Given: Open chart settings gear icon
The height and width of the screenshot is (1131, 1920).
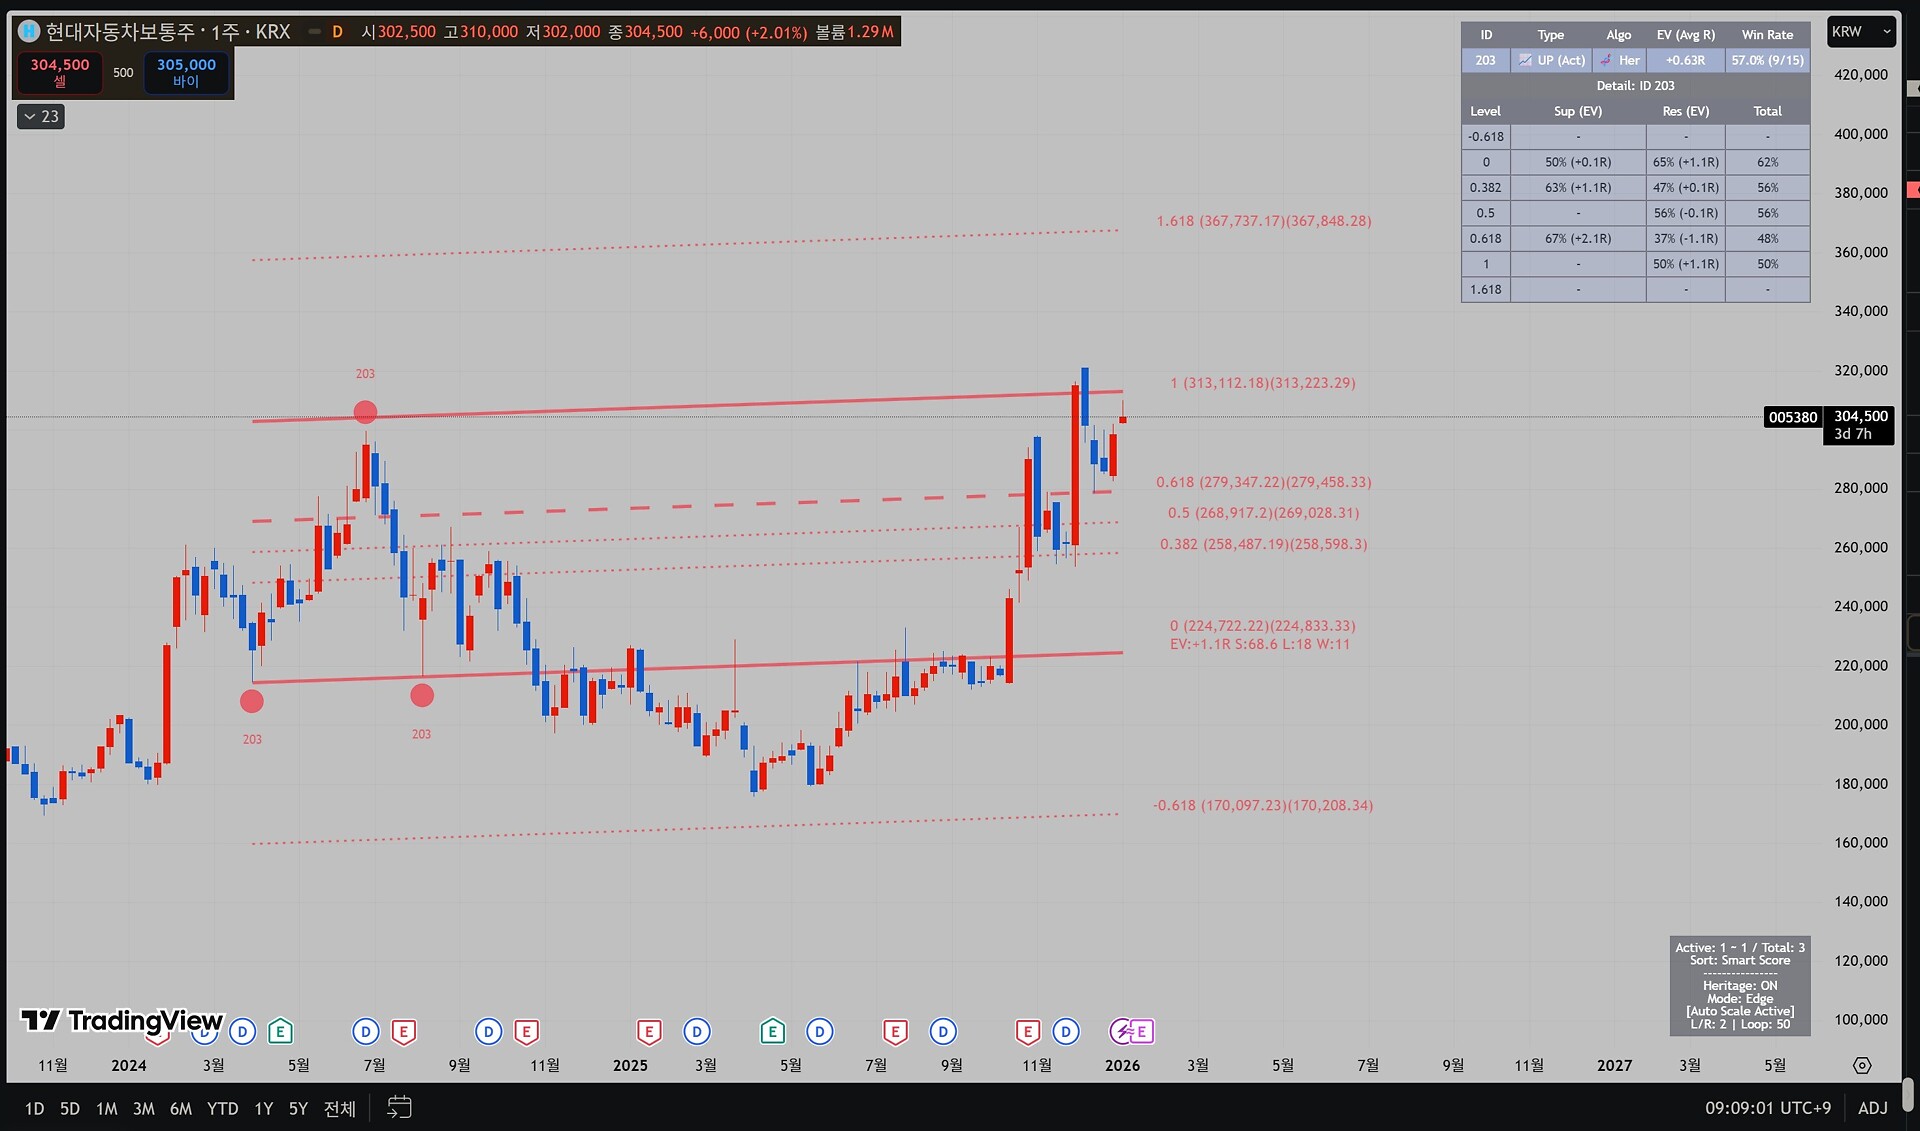Looking at the screenshot, I should coord(1861,1065).
